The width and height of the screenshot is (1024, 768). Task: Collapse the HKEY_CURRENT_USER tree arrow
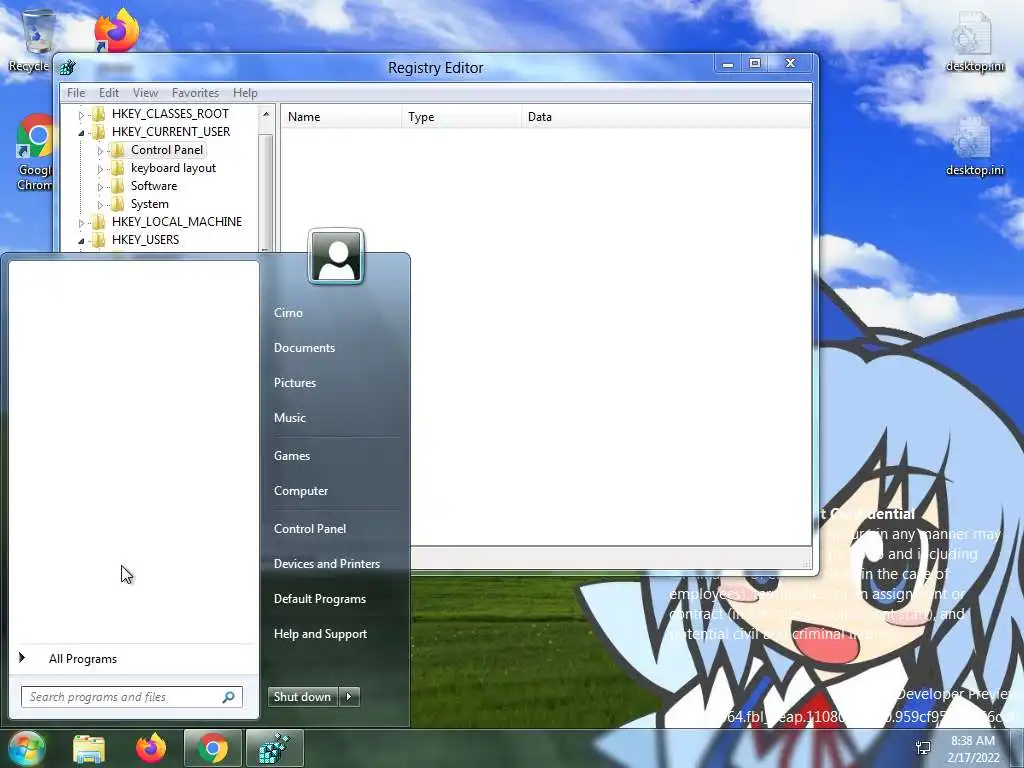pos(82,133)
